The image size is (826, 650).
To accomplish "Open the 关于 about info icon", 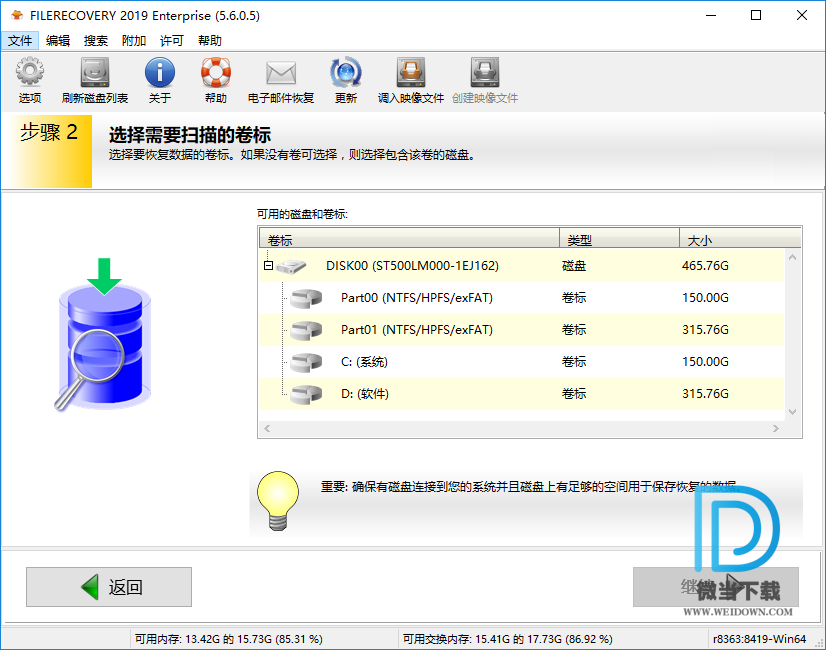I will [x=160, y=72].
